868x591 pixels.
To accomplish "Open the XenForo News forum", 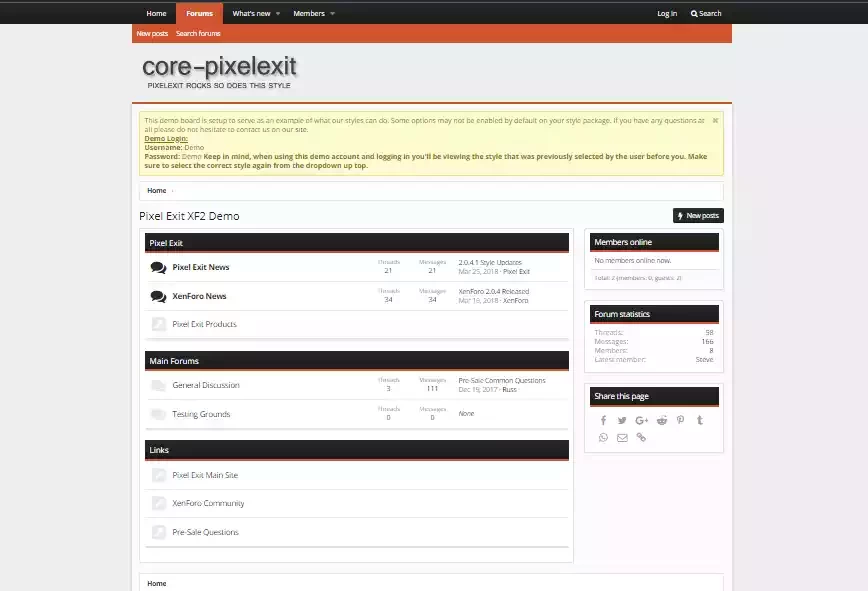I will pos(199,297).
